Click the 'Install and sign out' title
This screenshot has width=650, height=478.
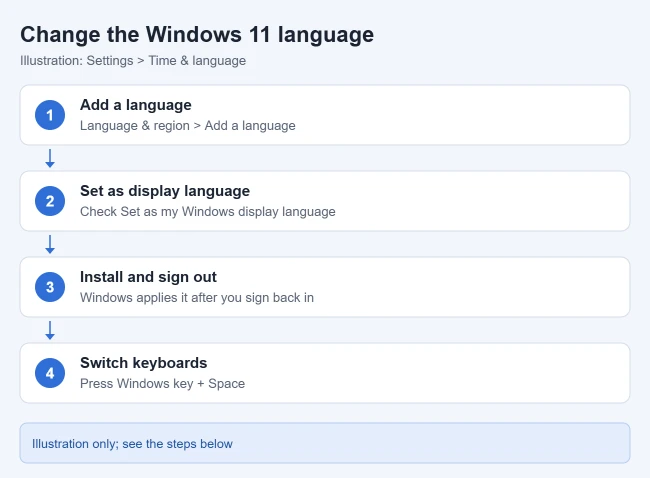(x=148, y=277)
